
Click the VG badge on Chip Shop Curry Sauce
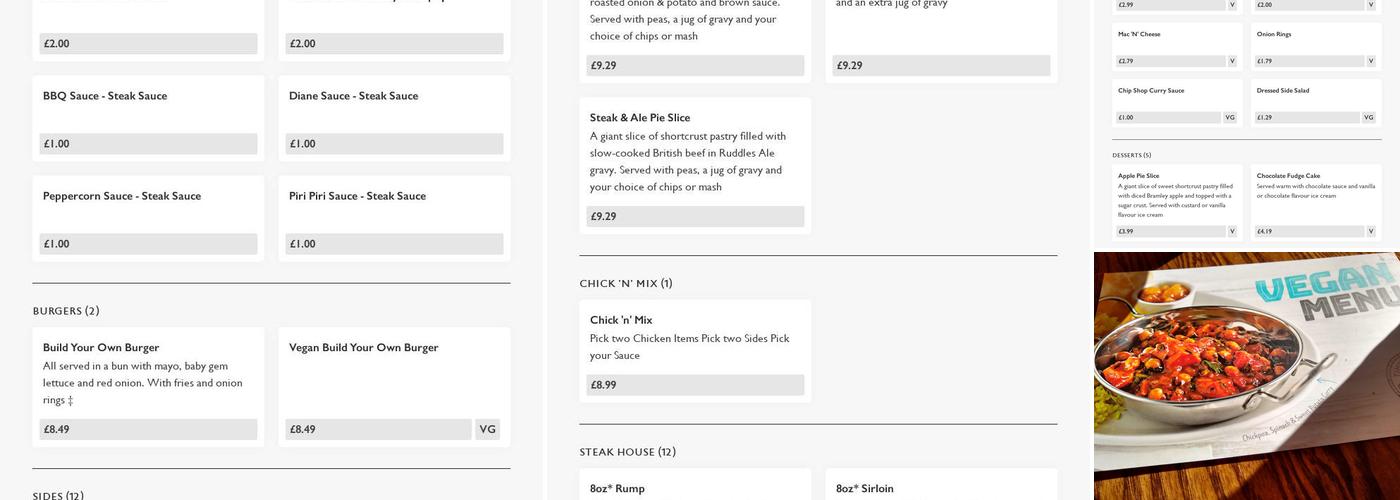(x=1230, y=117)
